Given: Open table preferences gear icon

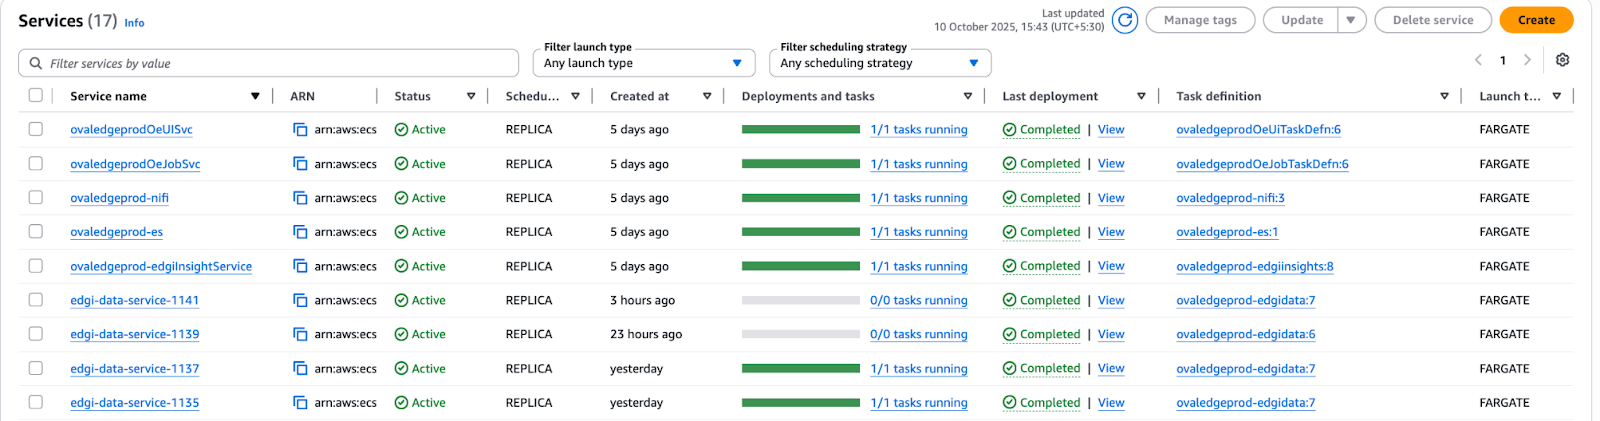Looking at the screenshot, I should click(x=1562, y=60).
